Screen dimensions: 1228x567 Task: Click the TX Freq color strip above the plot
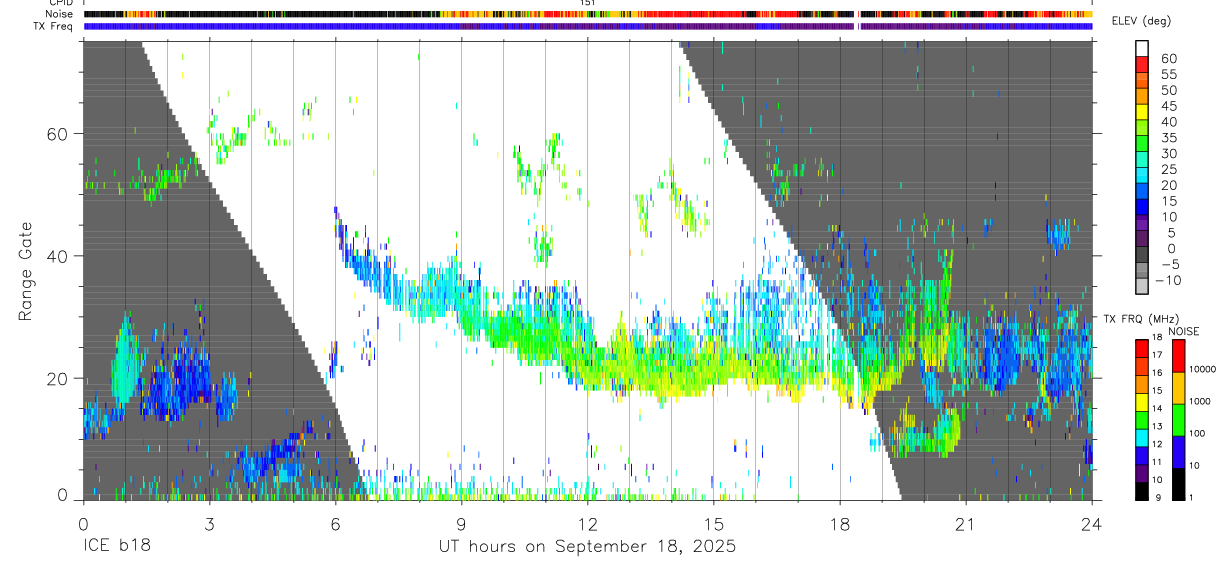[x=588, y=26]
